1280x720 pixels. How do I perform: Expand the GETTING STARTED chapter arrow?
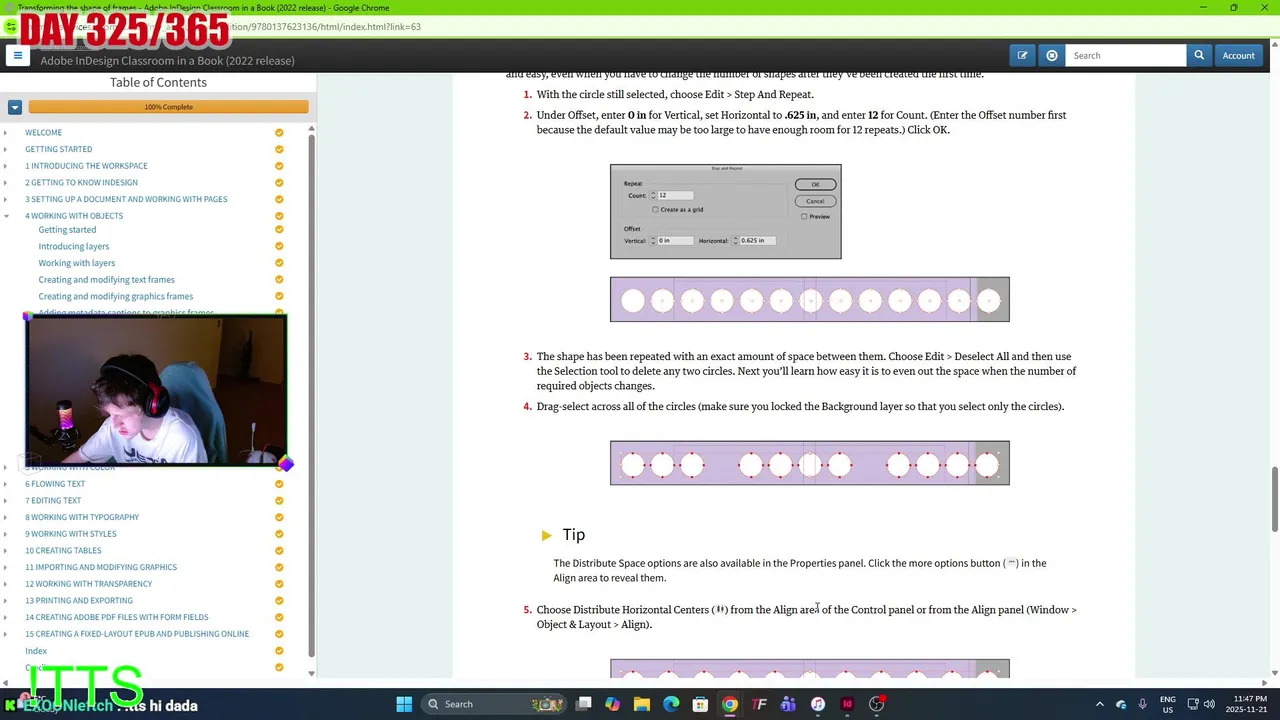[6, 149]
